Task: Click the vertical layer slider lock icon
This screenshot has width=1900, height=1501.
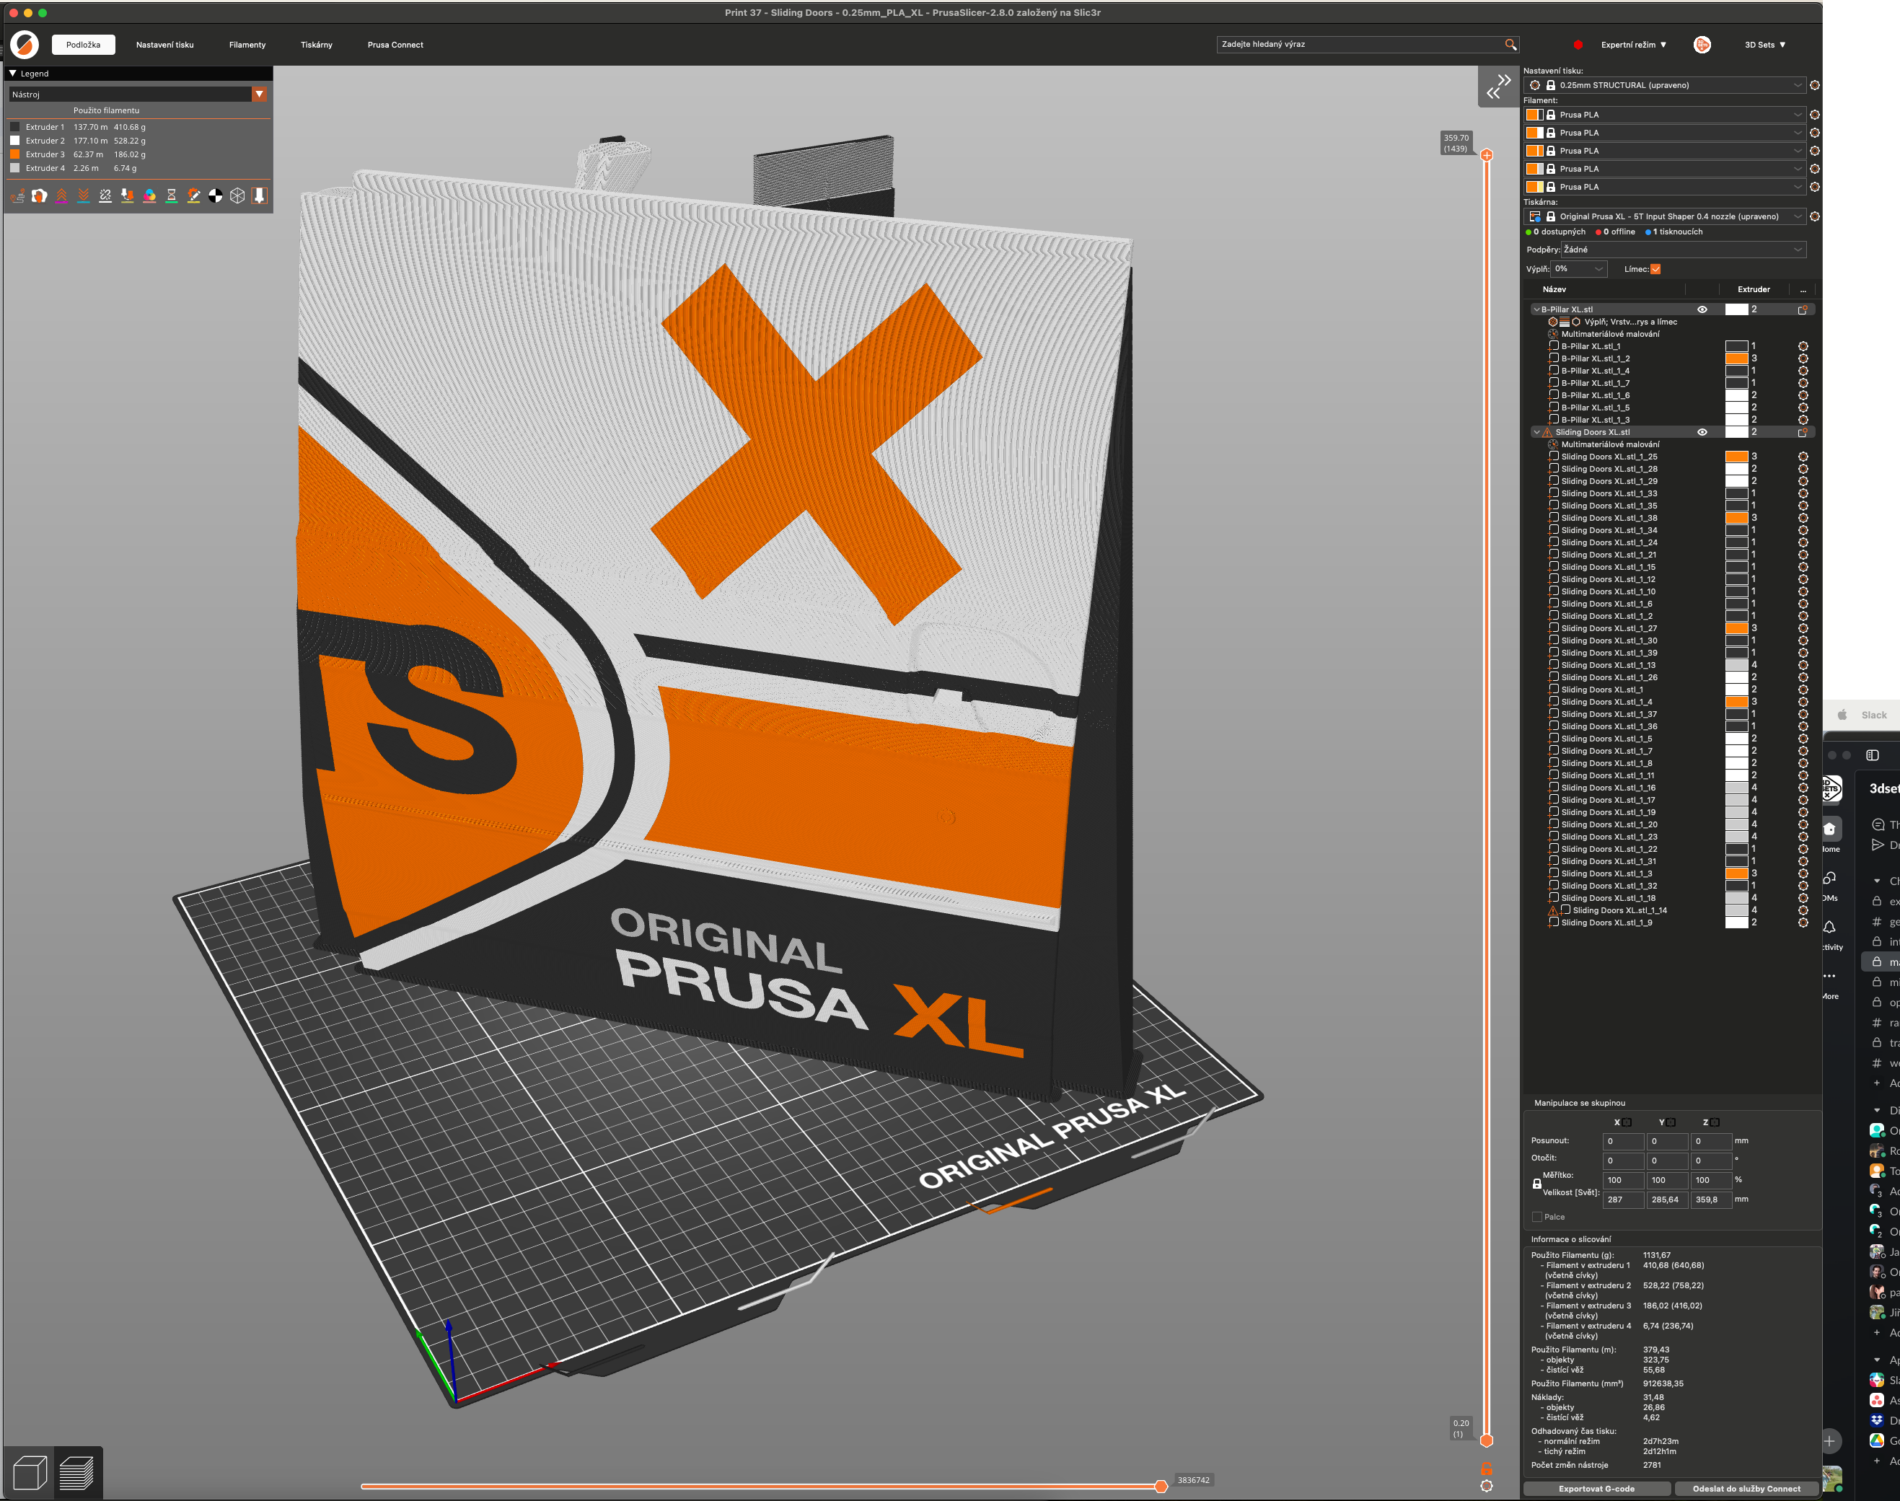Action: tap(1486, 1468)
